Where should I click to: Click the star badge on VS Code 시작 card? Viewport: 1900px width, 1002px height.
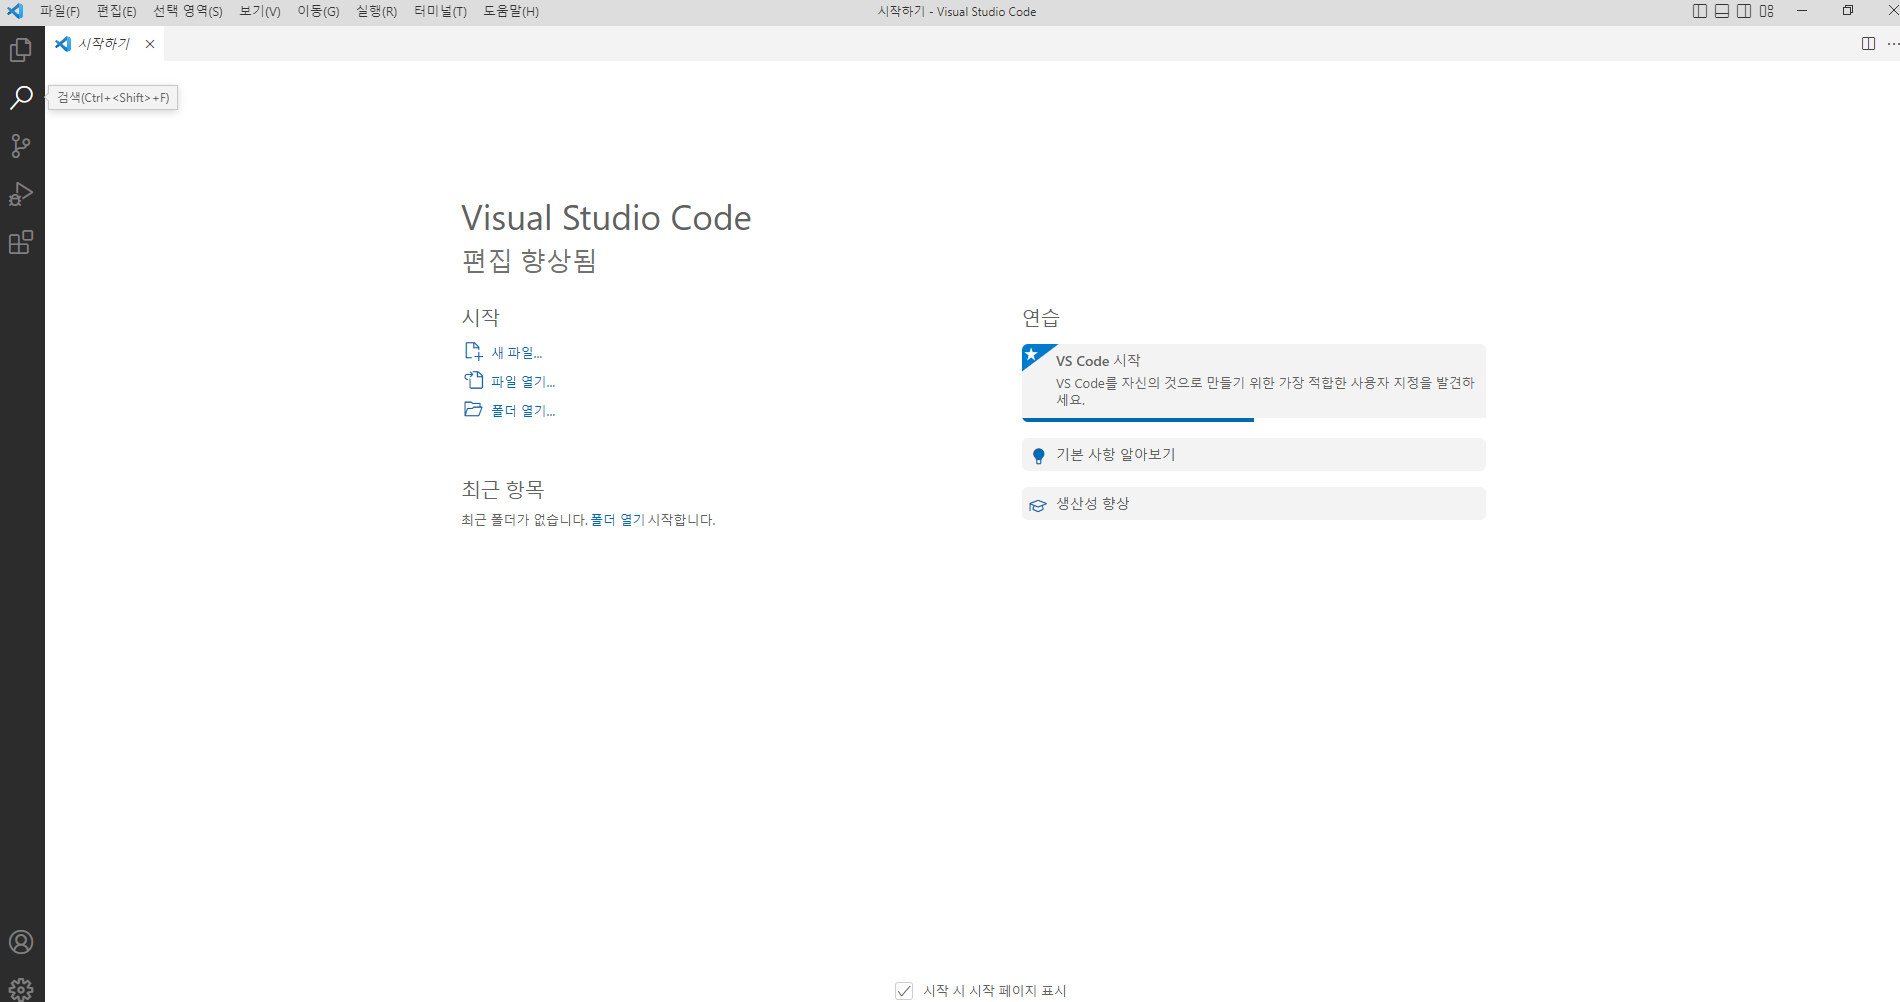1032,355
